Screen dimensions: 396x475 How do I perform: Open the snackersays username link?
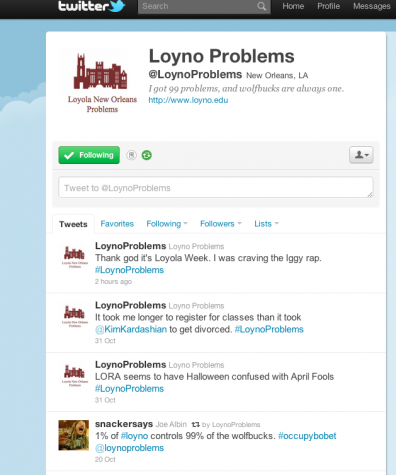click(x=124, y=424)
